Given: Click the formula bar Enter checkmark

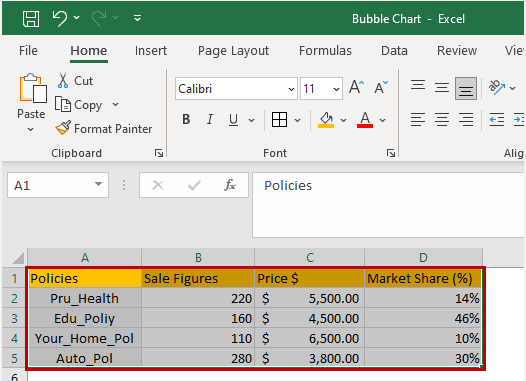Looking at the screenshot, I should 194,185.
